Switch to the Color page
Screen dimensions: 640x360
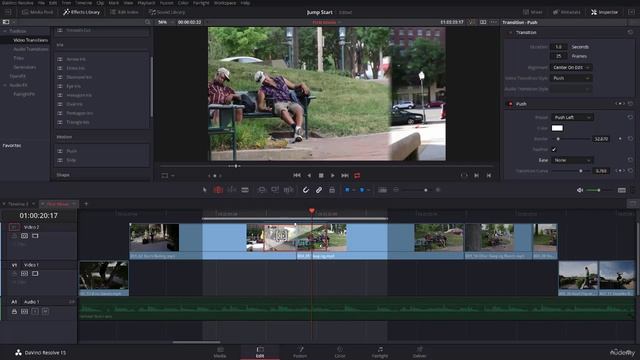[340, 352]
